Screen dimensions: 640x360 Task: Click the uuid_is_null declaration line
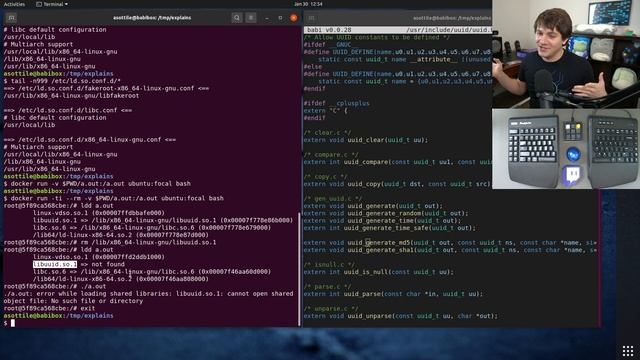coord(378,272)
